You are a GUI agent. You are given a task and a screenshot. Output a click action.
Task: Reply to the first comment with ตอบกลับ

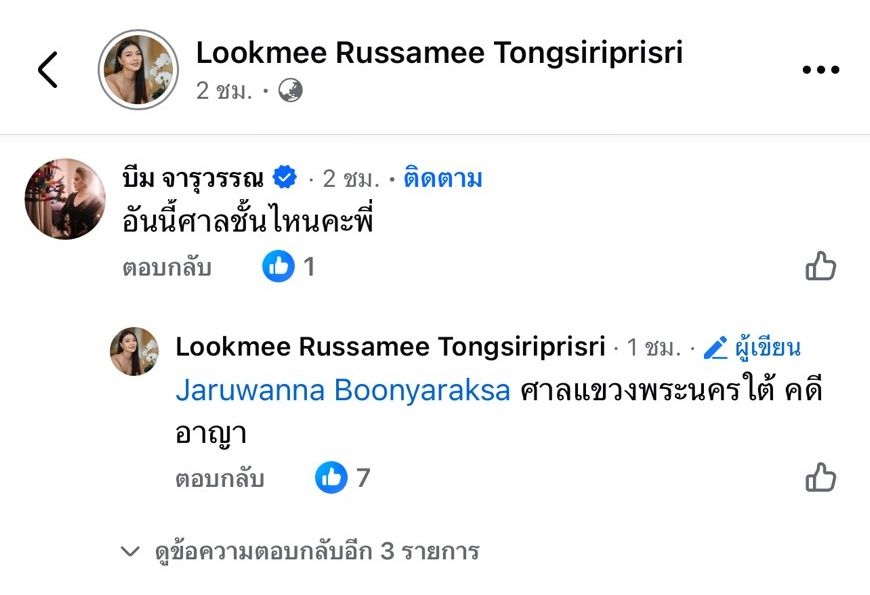(167, 267)
